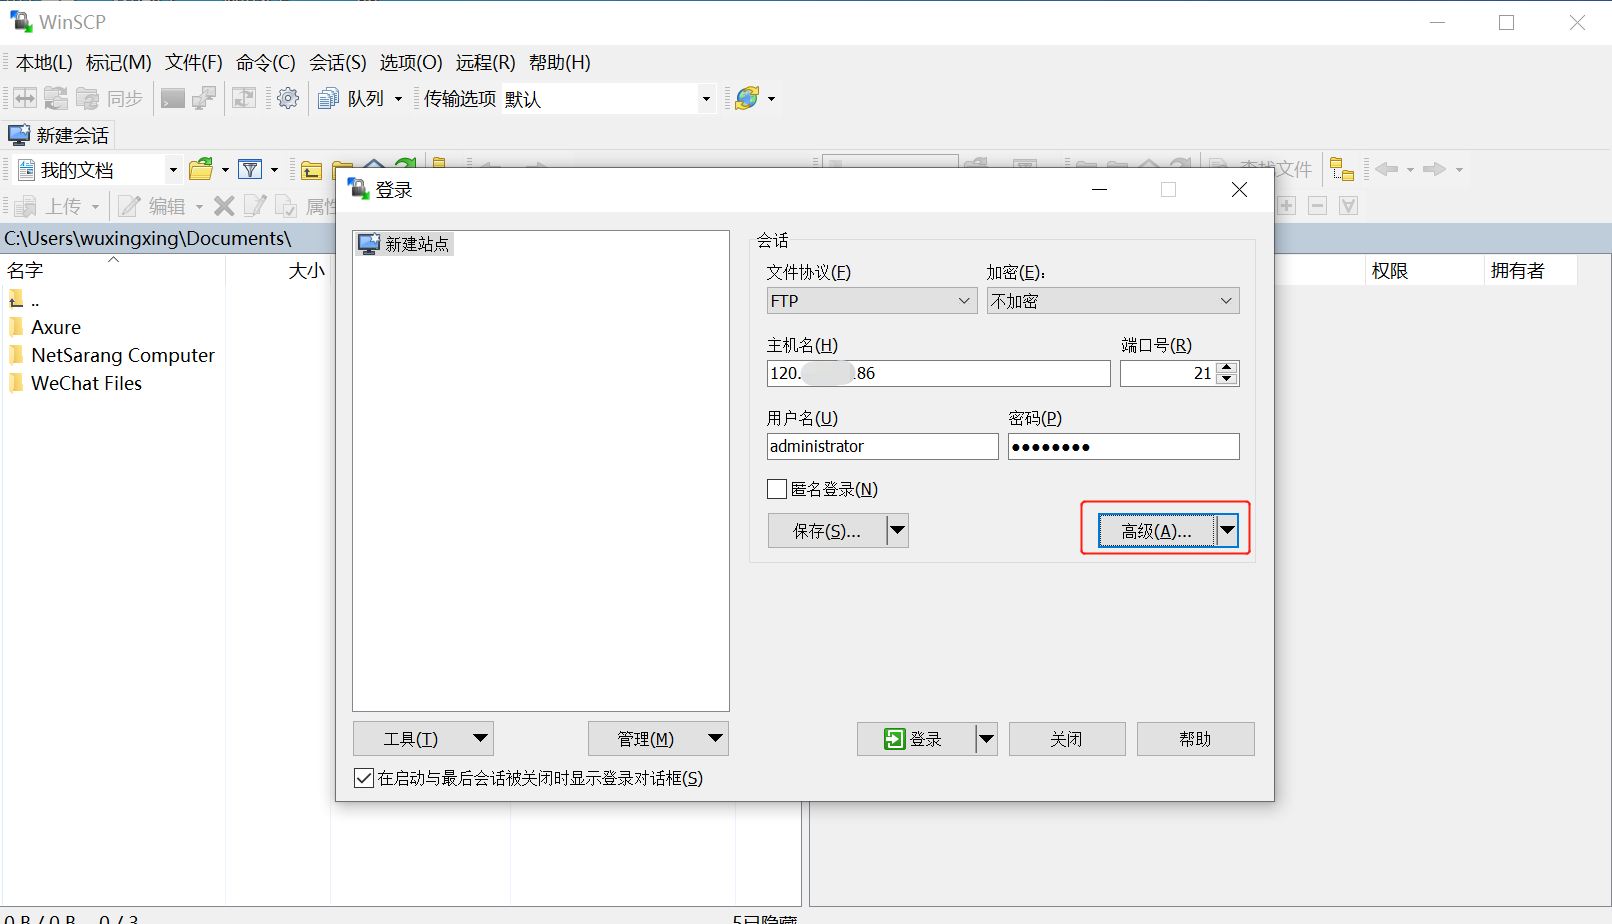Click the invert selection icon
The height and width of the screenshot is (924, 1612).
tap(1348, 205)
